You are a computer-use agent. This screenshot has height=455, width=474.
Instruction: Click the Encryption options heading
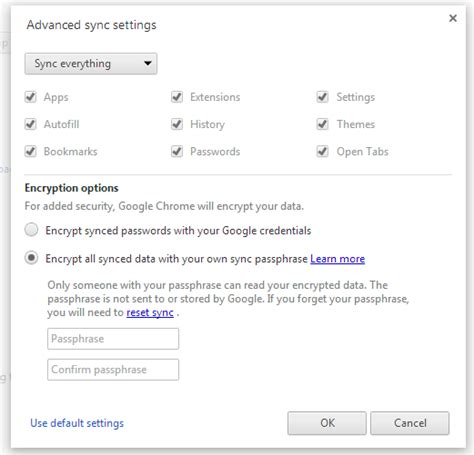click(x=72, y=188)
